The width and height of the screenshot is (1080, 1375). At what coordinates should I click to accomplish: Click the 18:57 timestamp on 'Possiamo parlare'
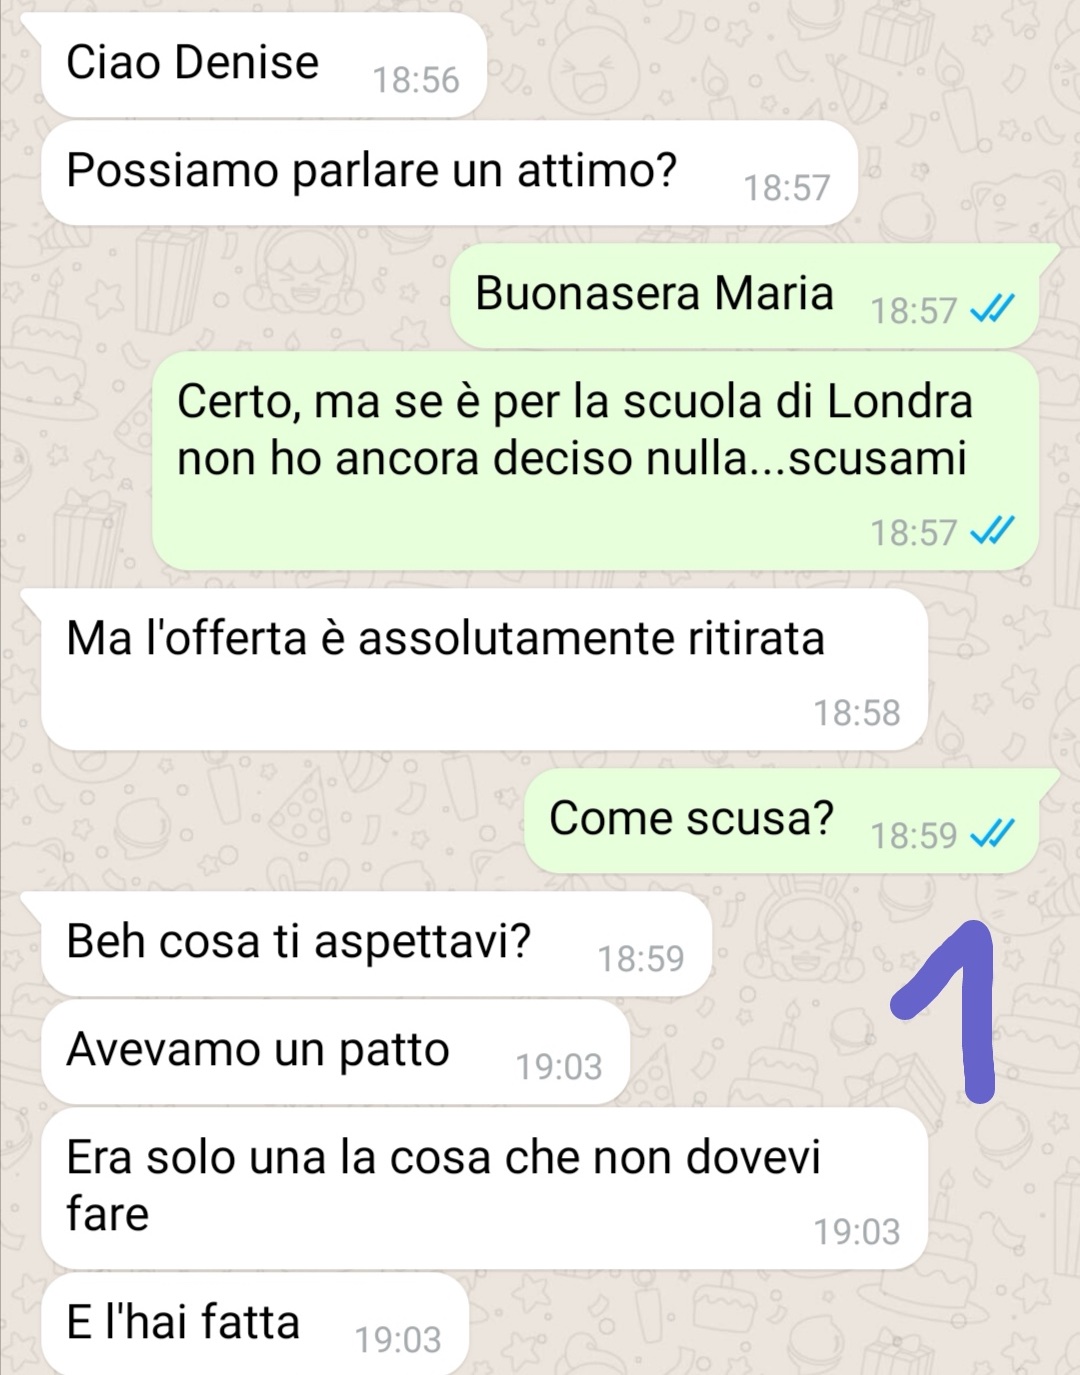pos(787,188)
